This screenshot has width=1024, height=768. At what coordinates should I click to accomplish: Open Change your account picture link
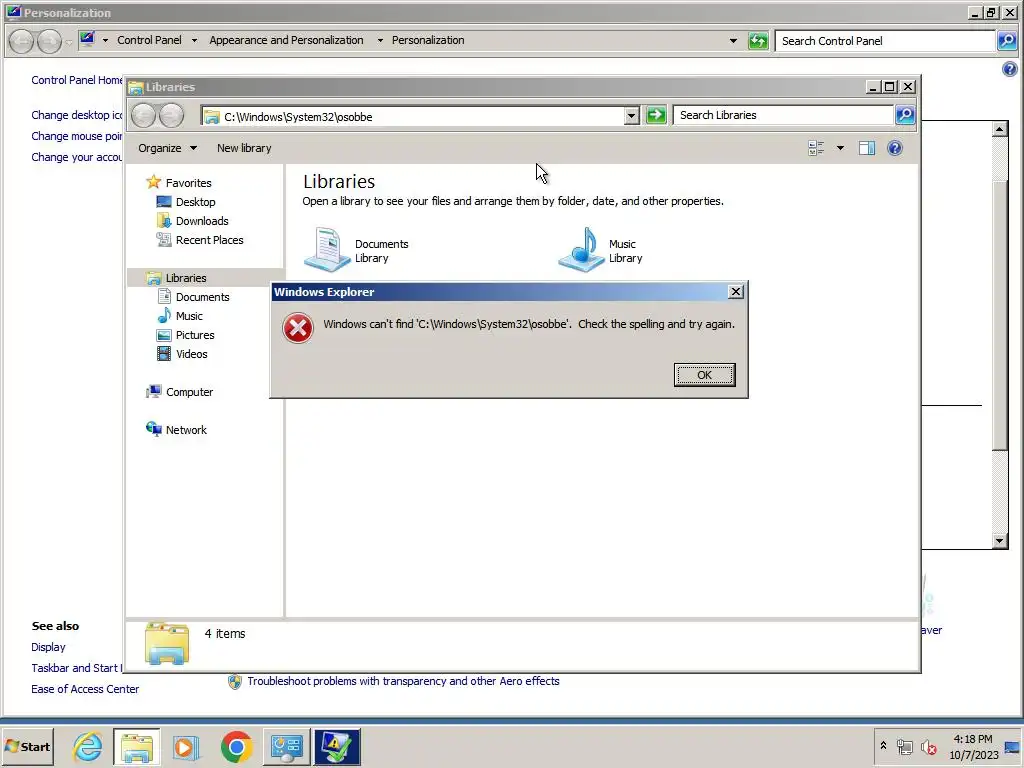click(x=77, y=157)
